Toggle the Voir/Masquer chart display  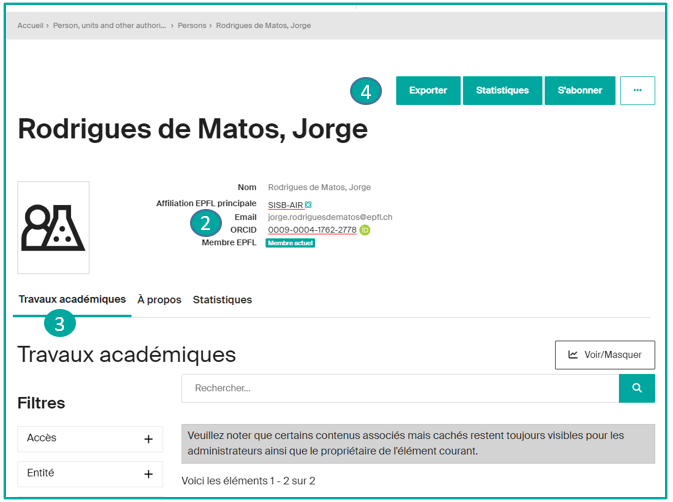coord(604,355)
